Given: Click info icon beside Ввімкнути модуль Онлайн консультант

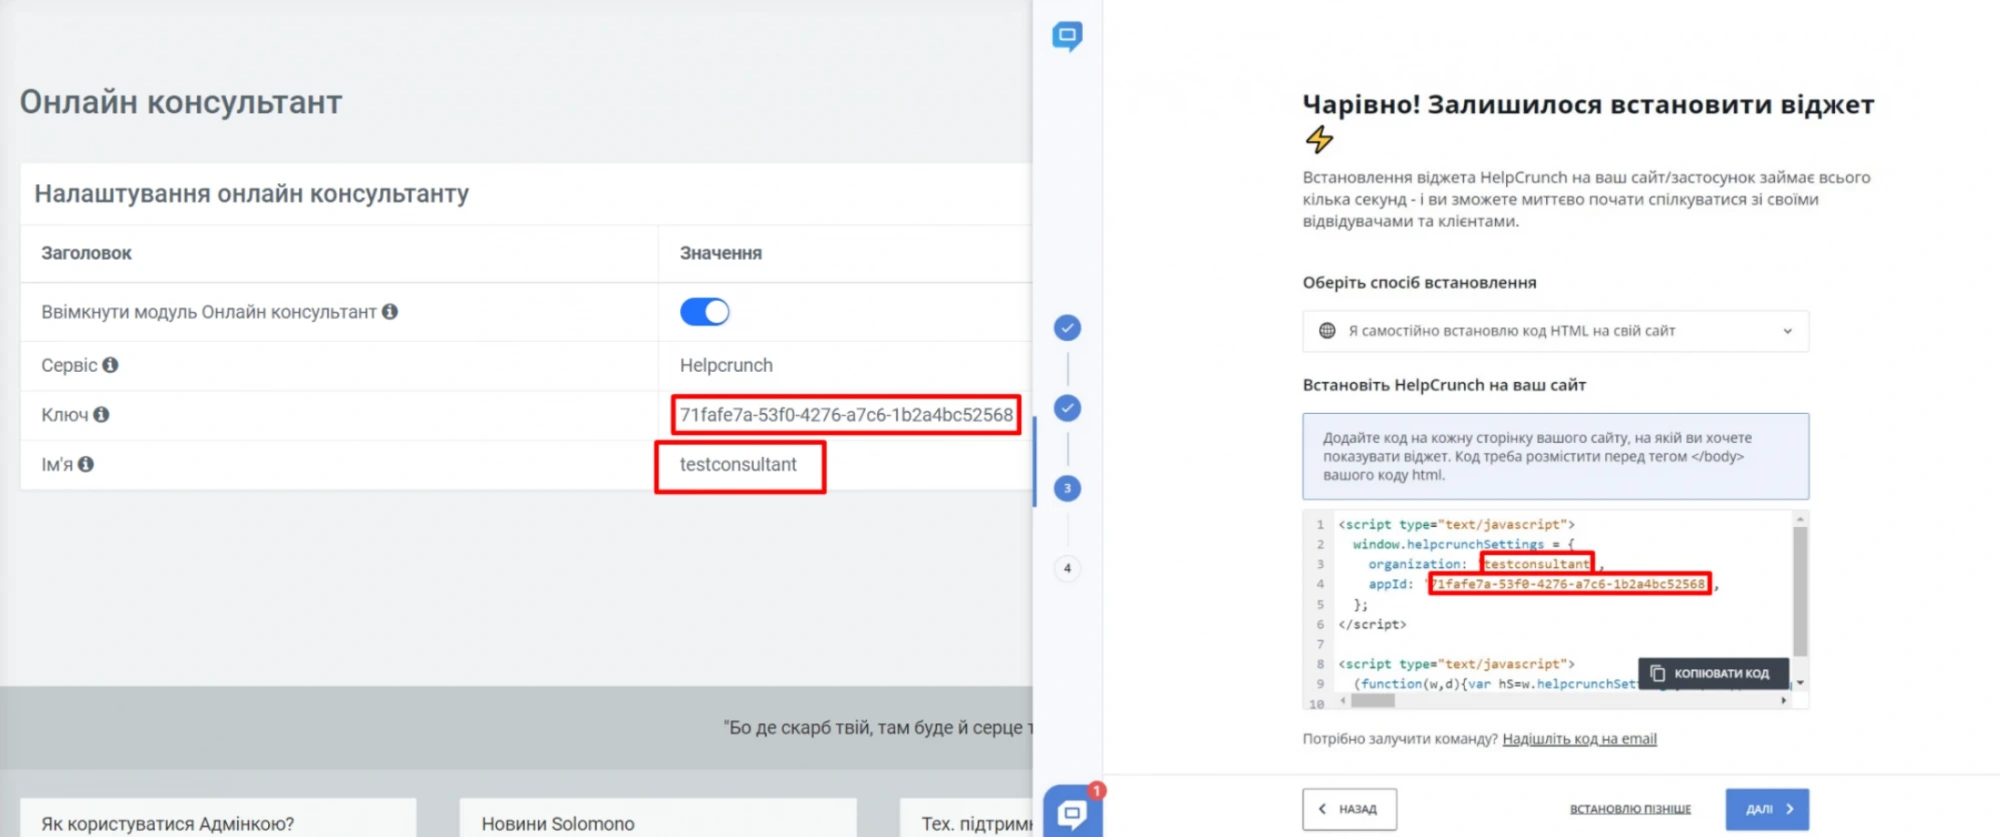Looking at the screenshot, I should (x=390, y=312).
